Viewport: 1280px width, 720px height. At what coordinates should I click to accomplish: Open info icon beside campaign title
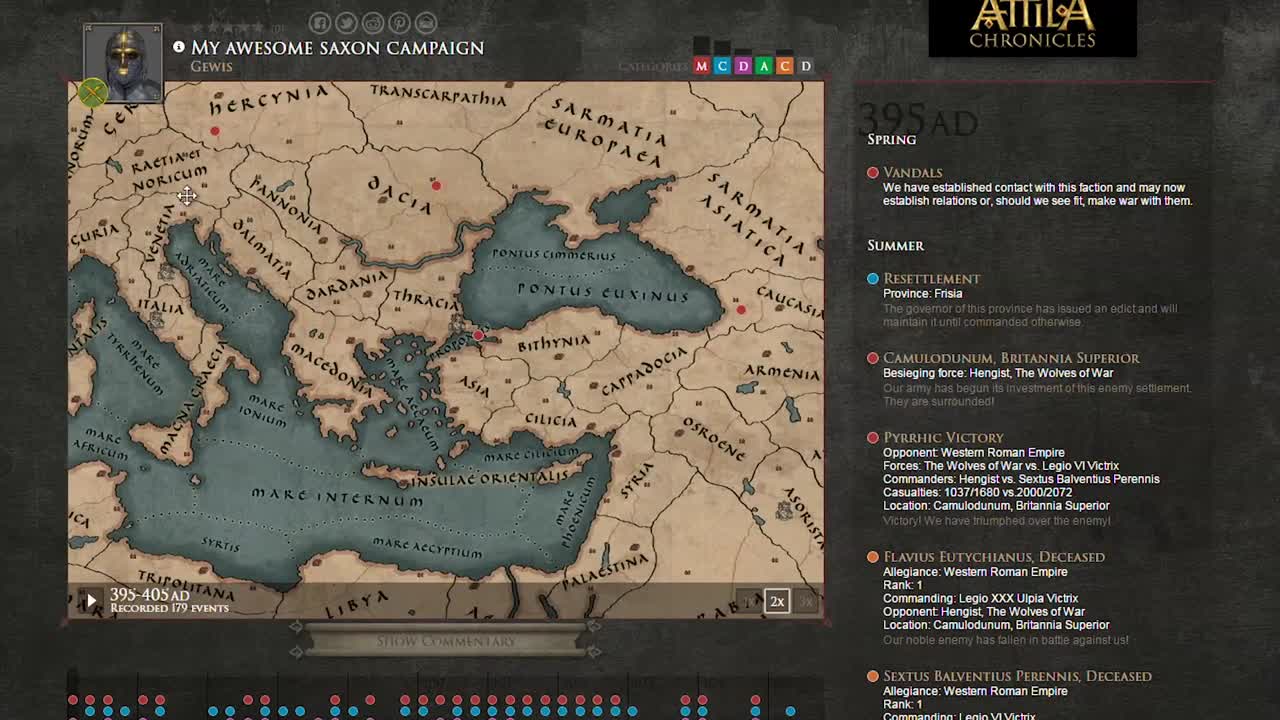(179, 47)
